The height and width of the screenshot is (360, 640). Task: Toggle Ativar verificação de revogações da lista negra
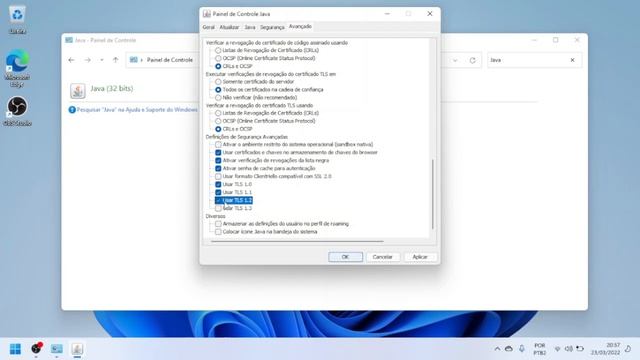point(218,160)
